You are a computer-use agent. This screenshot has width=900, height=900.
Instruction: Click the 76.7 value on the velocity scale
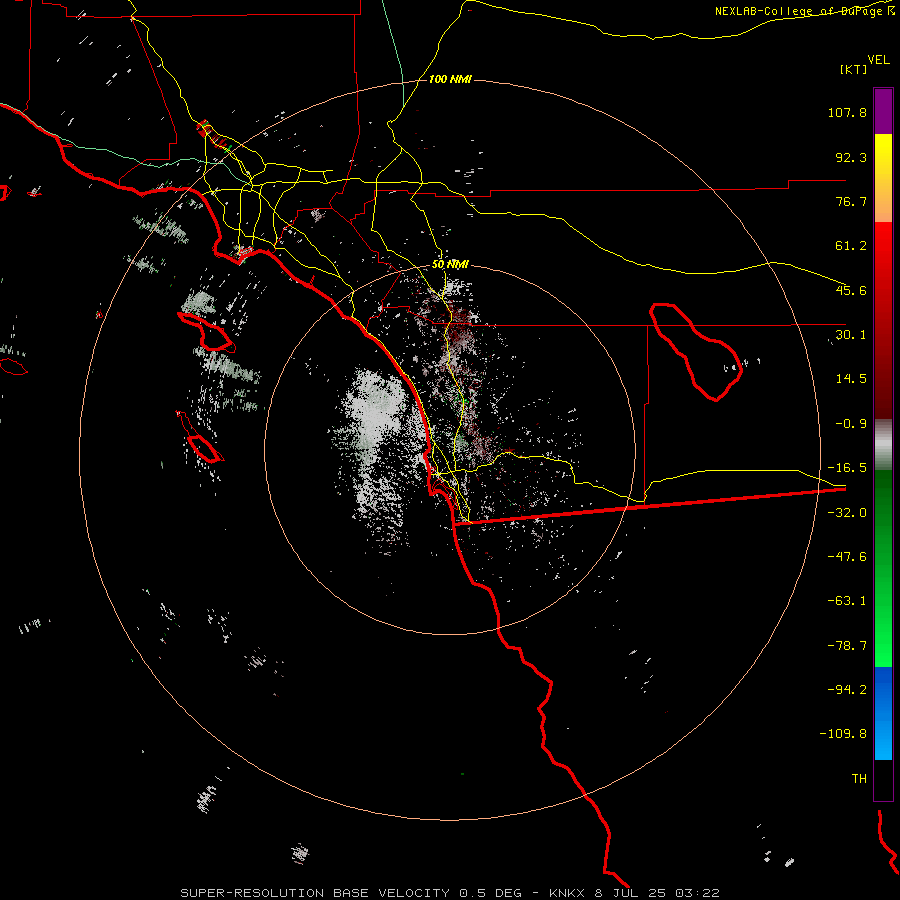(851, 201)
